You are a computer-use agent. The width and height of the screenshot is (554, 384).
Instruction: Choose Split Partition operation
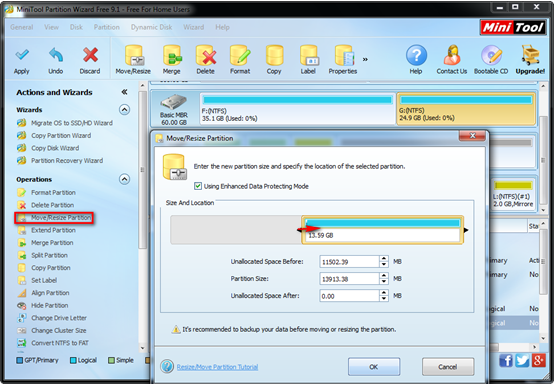pyautogui.click(x=49, y=255)
